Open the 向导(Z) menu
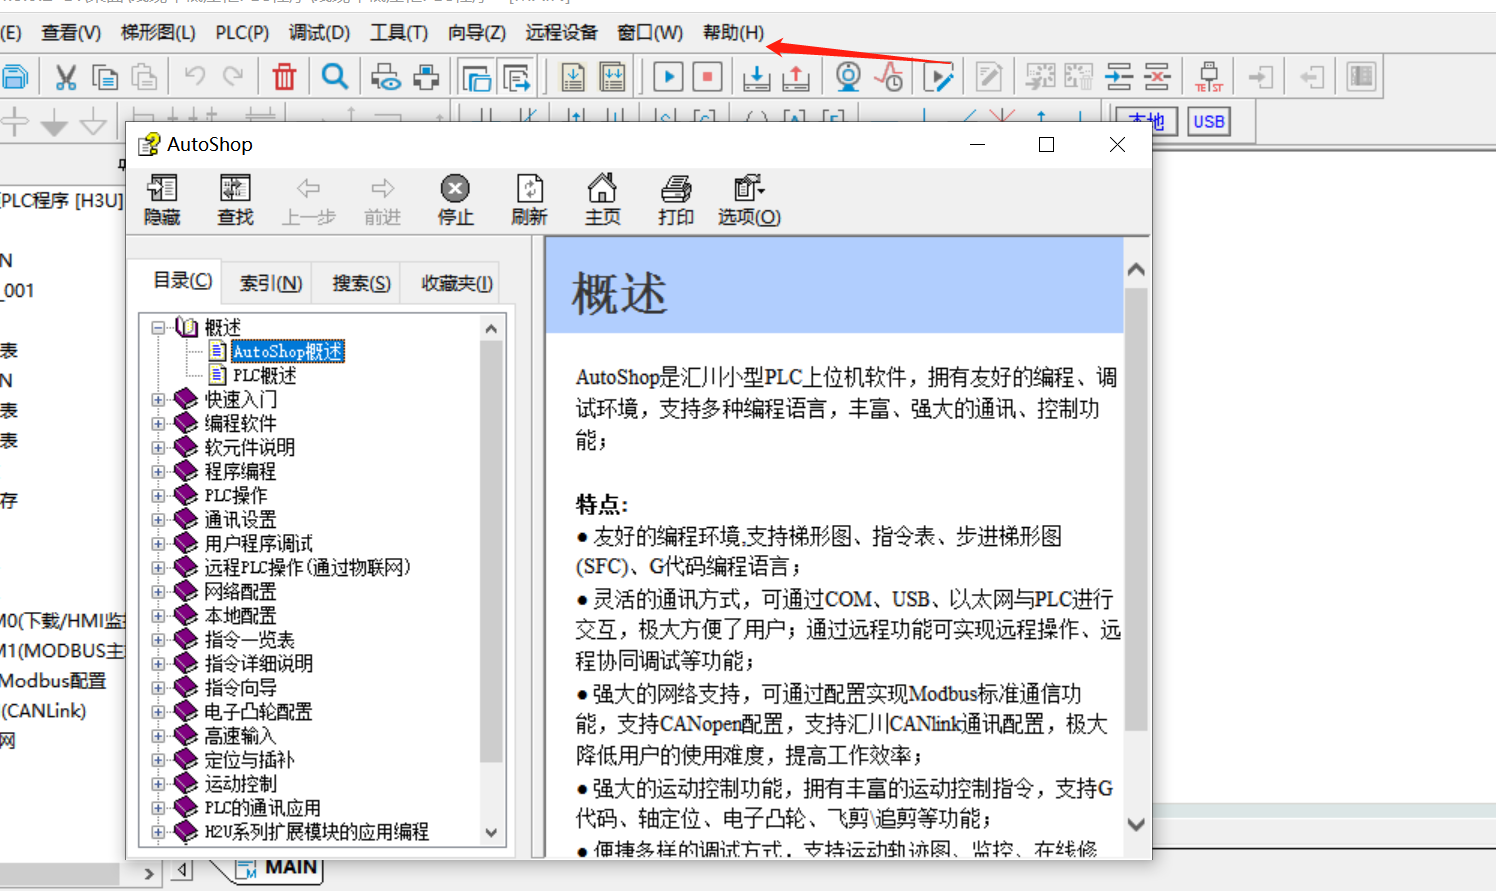 (x=477, y=33)
